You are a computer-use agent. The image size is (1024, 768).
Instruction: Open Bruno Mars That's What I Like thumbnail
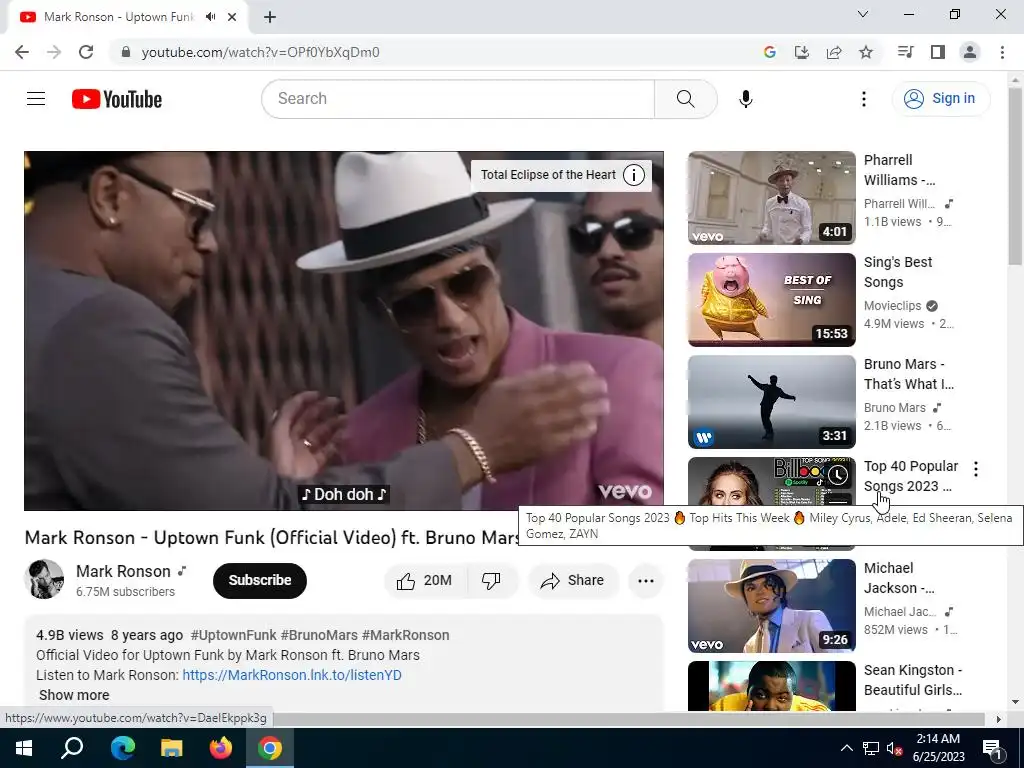(x=771, y=402)
